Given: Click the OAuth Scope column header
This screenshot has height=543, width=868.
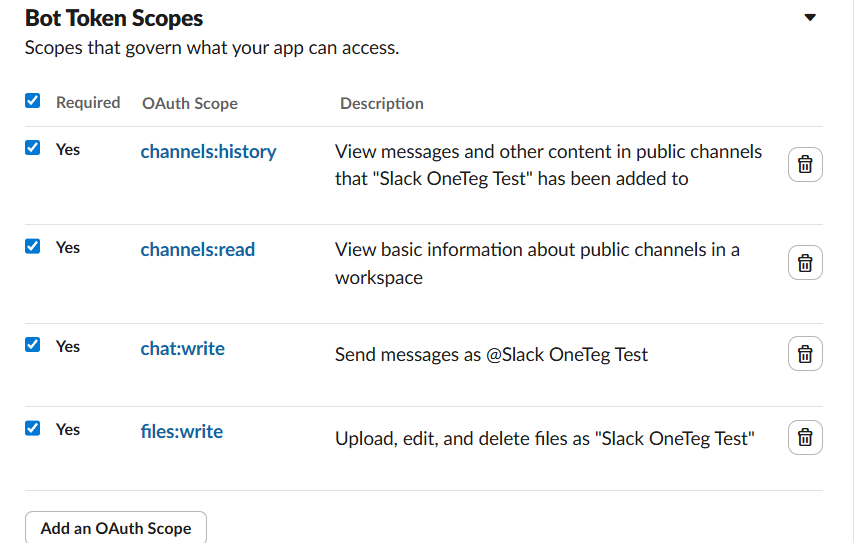Looking at the screenshot, I should (x=190, y=104).
